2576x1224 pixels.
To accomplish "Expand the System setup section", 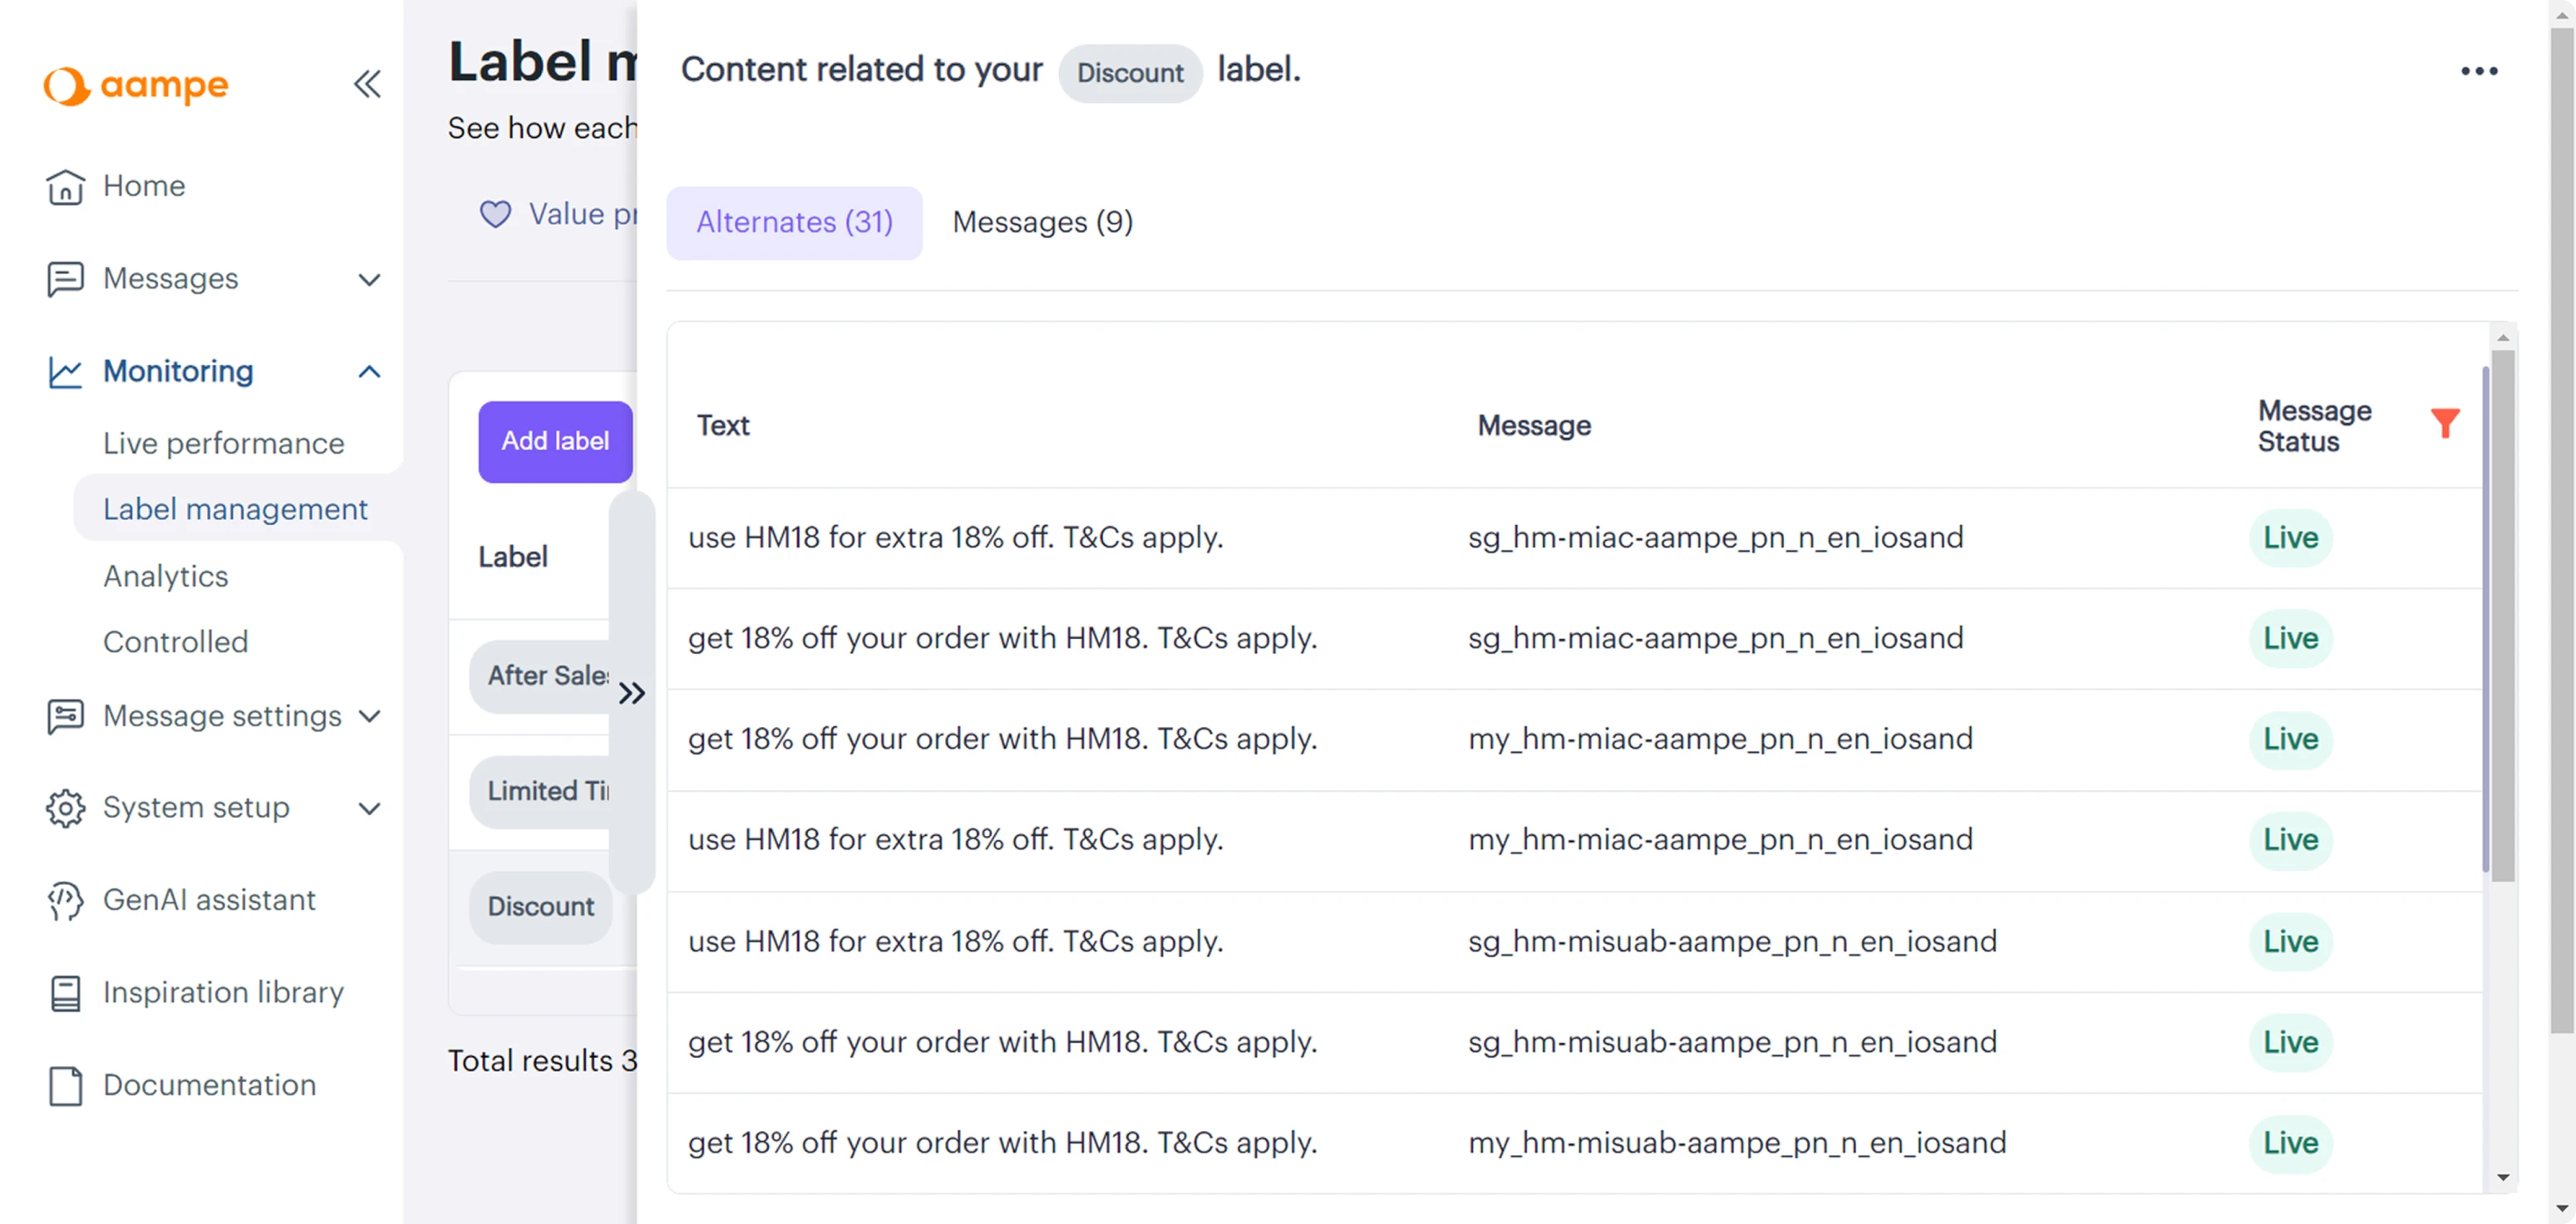I will 369,807.
